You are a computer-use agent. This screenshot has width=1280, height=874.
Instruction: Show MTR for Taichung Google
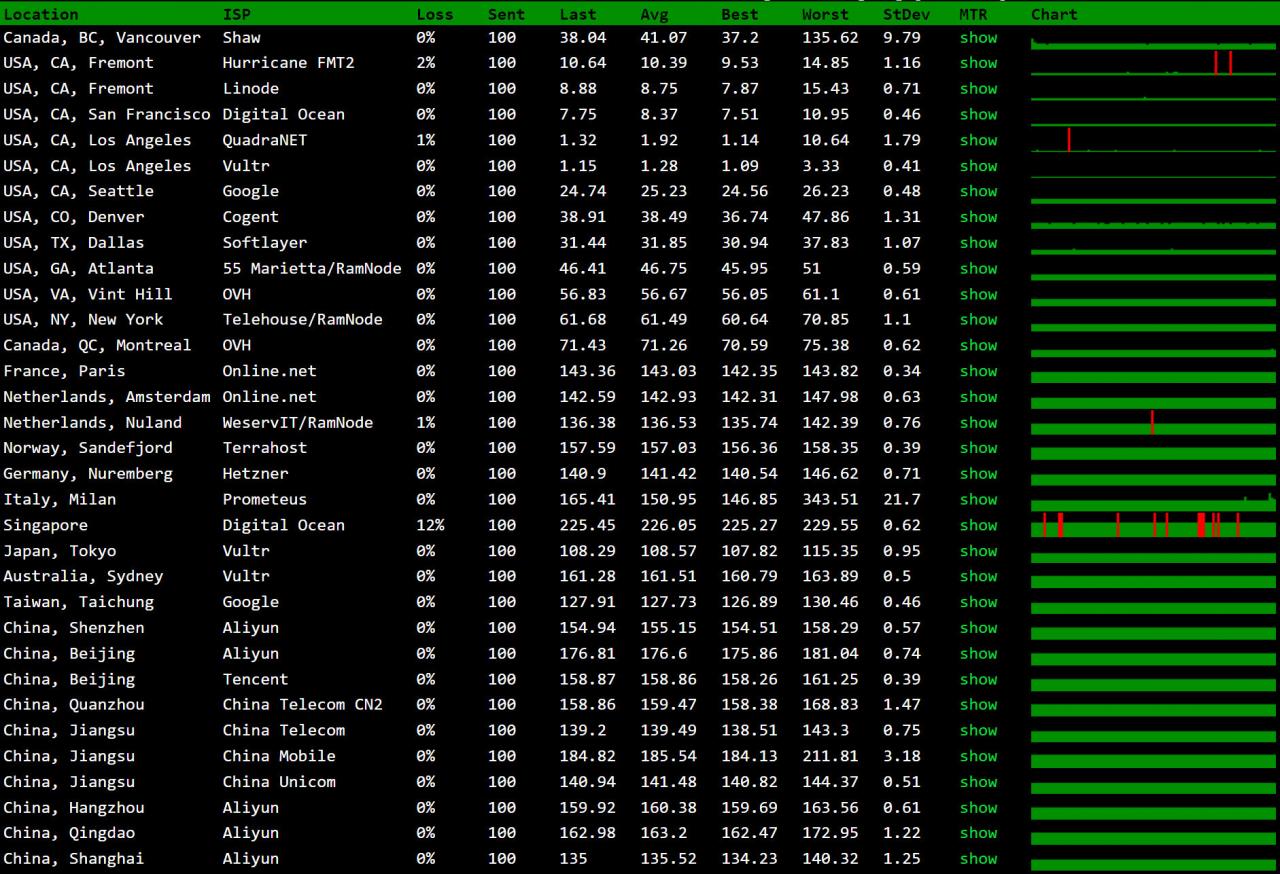[978, 602]
